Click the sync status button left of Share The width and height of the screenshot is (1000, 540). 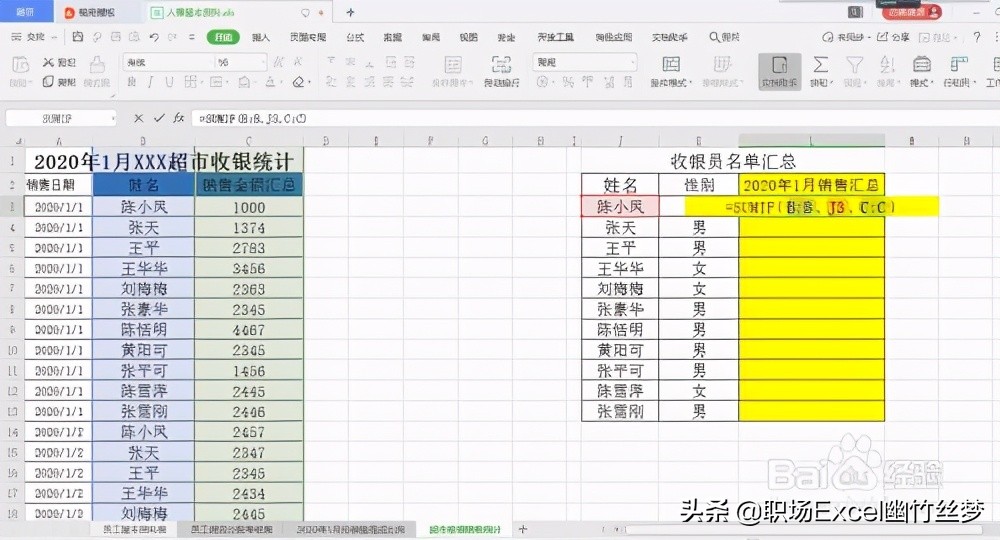pos(846,38)
